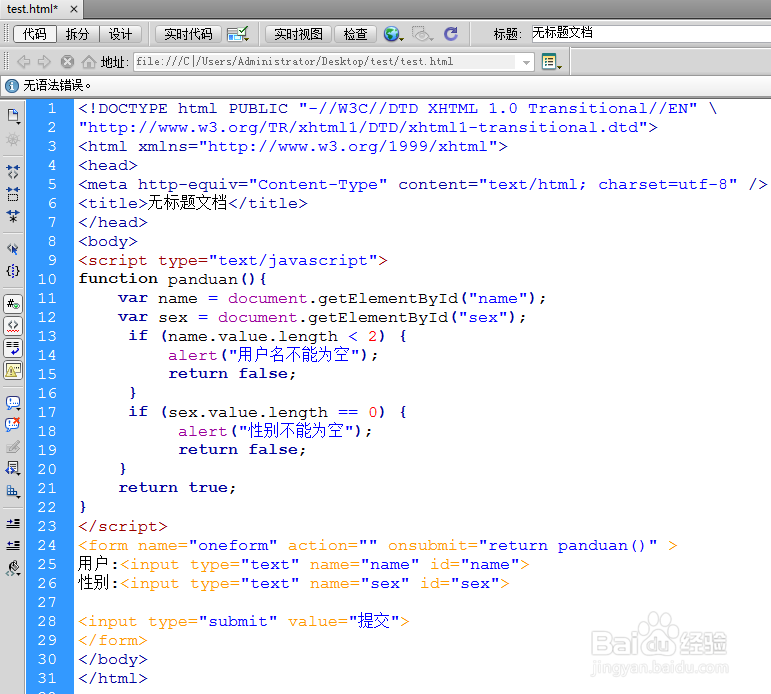Open the preview in browser globe menu
This screenshot has width=771, height=694.
[393, 34]
